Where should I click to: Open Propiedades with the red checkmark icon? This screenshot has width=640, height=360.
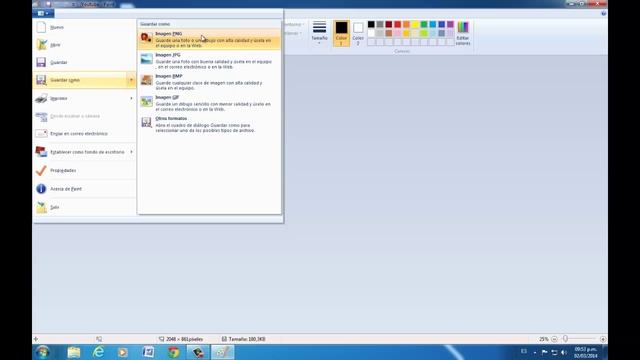[84, 170]
